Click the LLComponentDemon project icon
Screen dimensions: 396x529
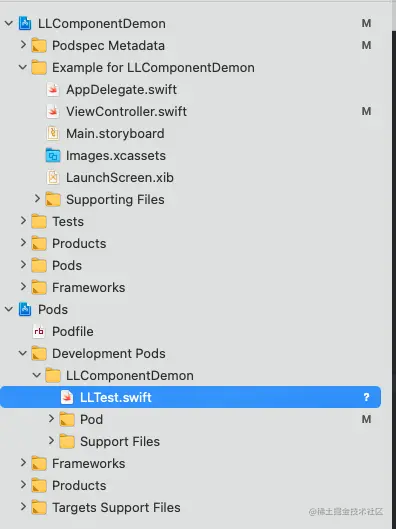pyautogui.click(x=25, y=24)
